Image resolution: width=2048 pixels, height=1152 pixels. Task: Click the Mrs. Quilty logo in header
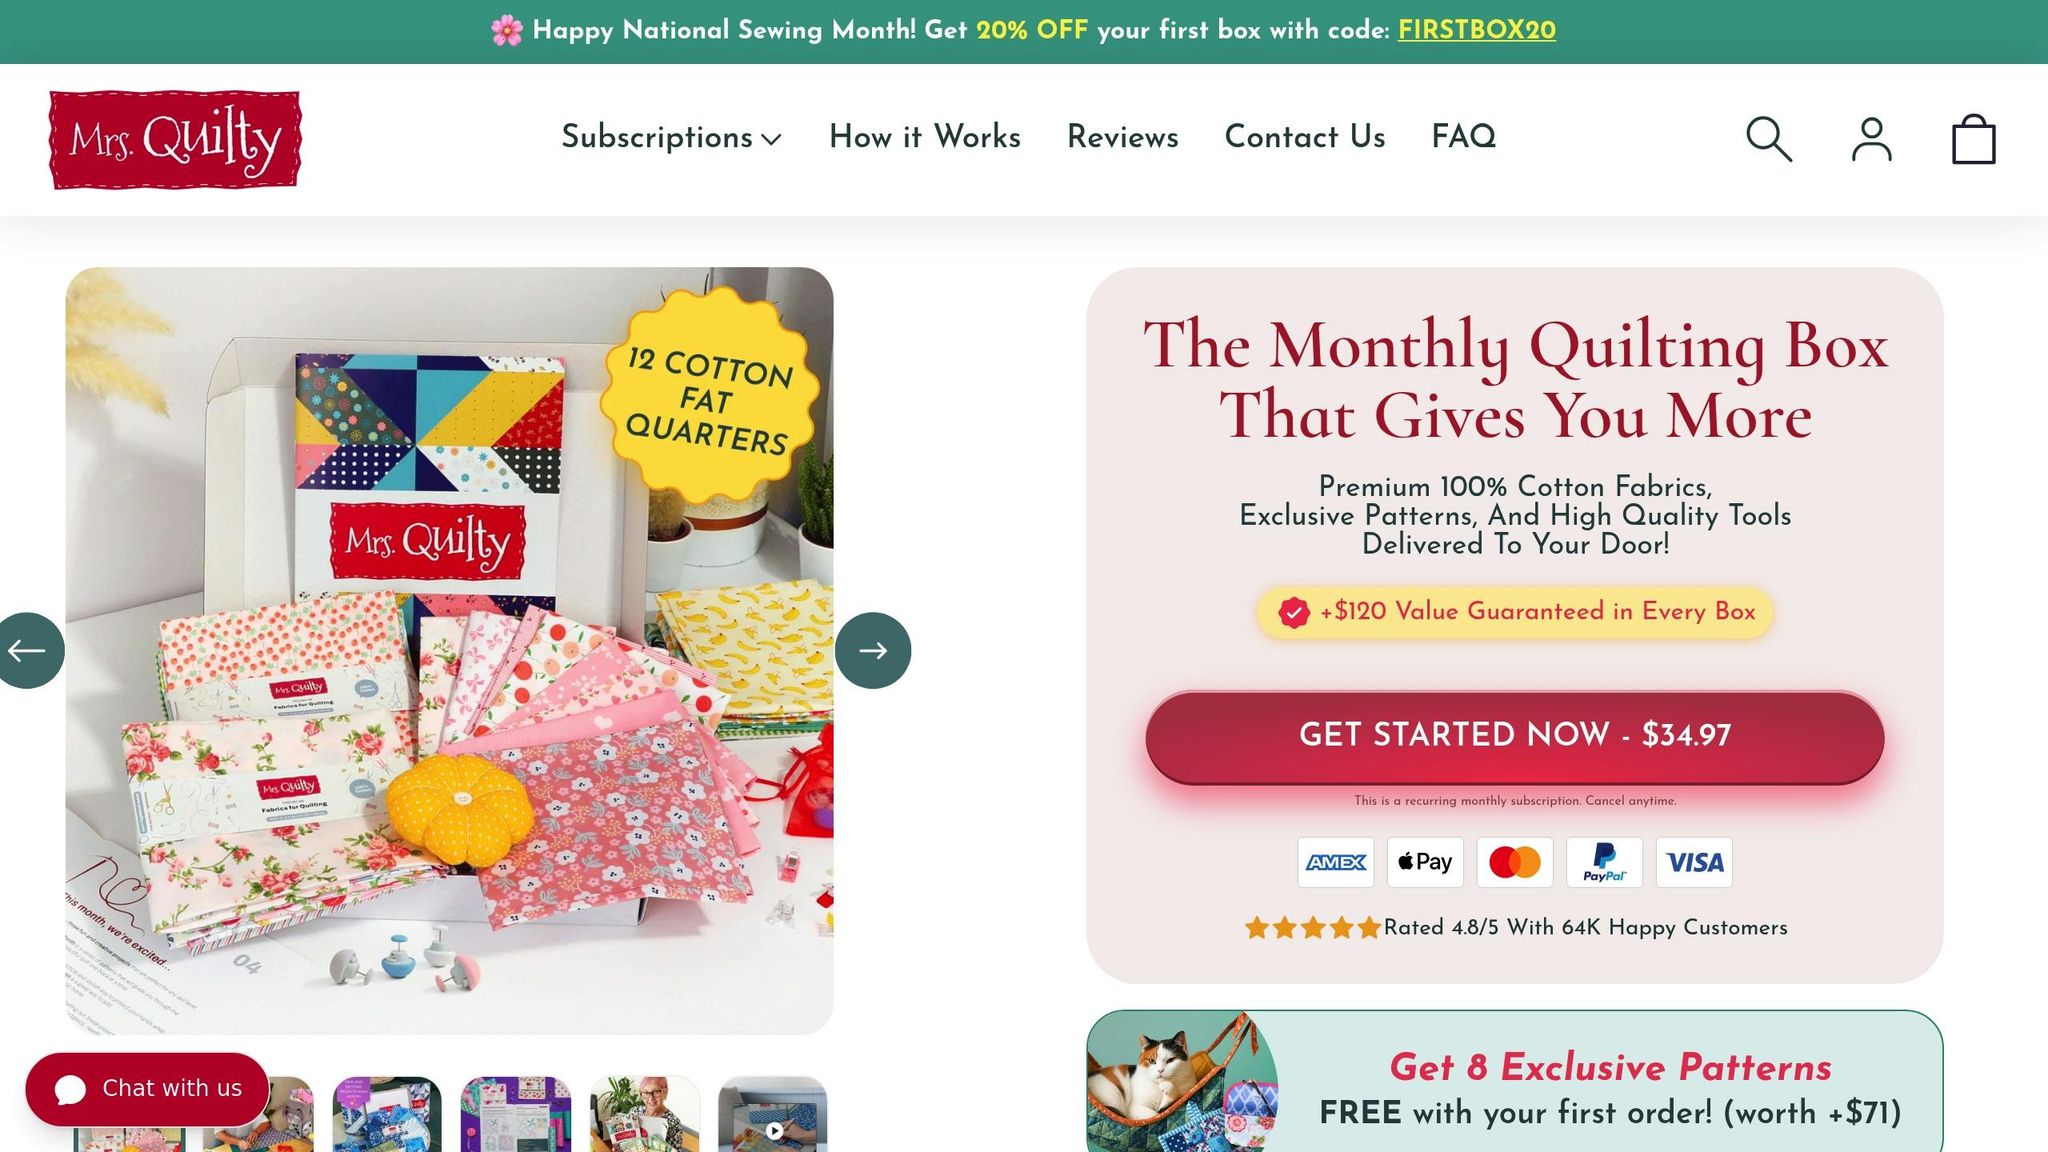tap(175, 139)
